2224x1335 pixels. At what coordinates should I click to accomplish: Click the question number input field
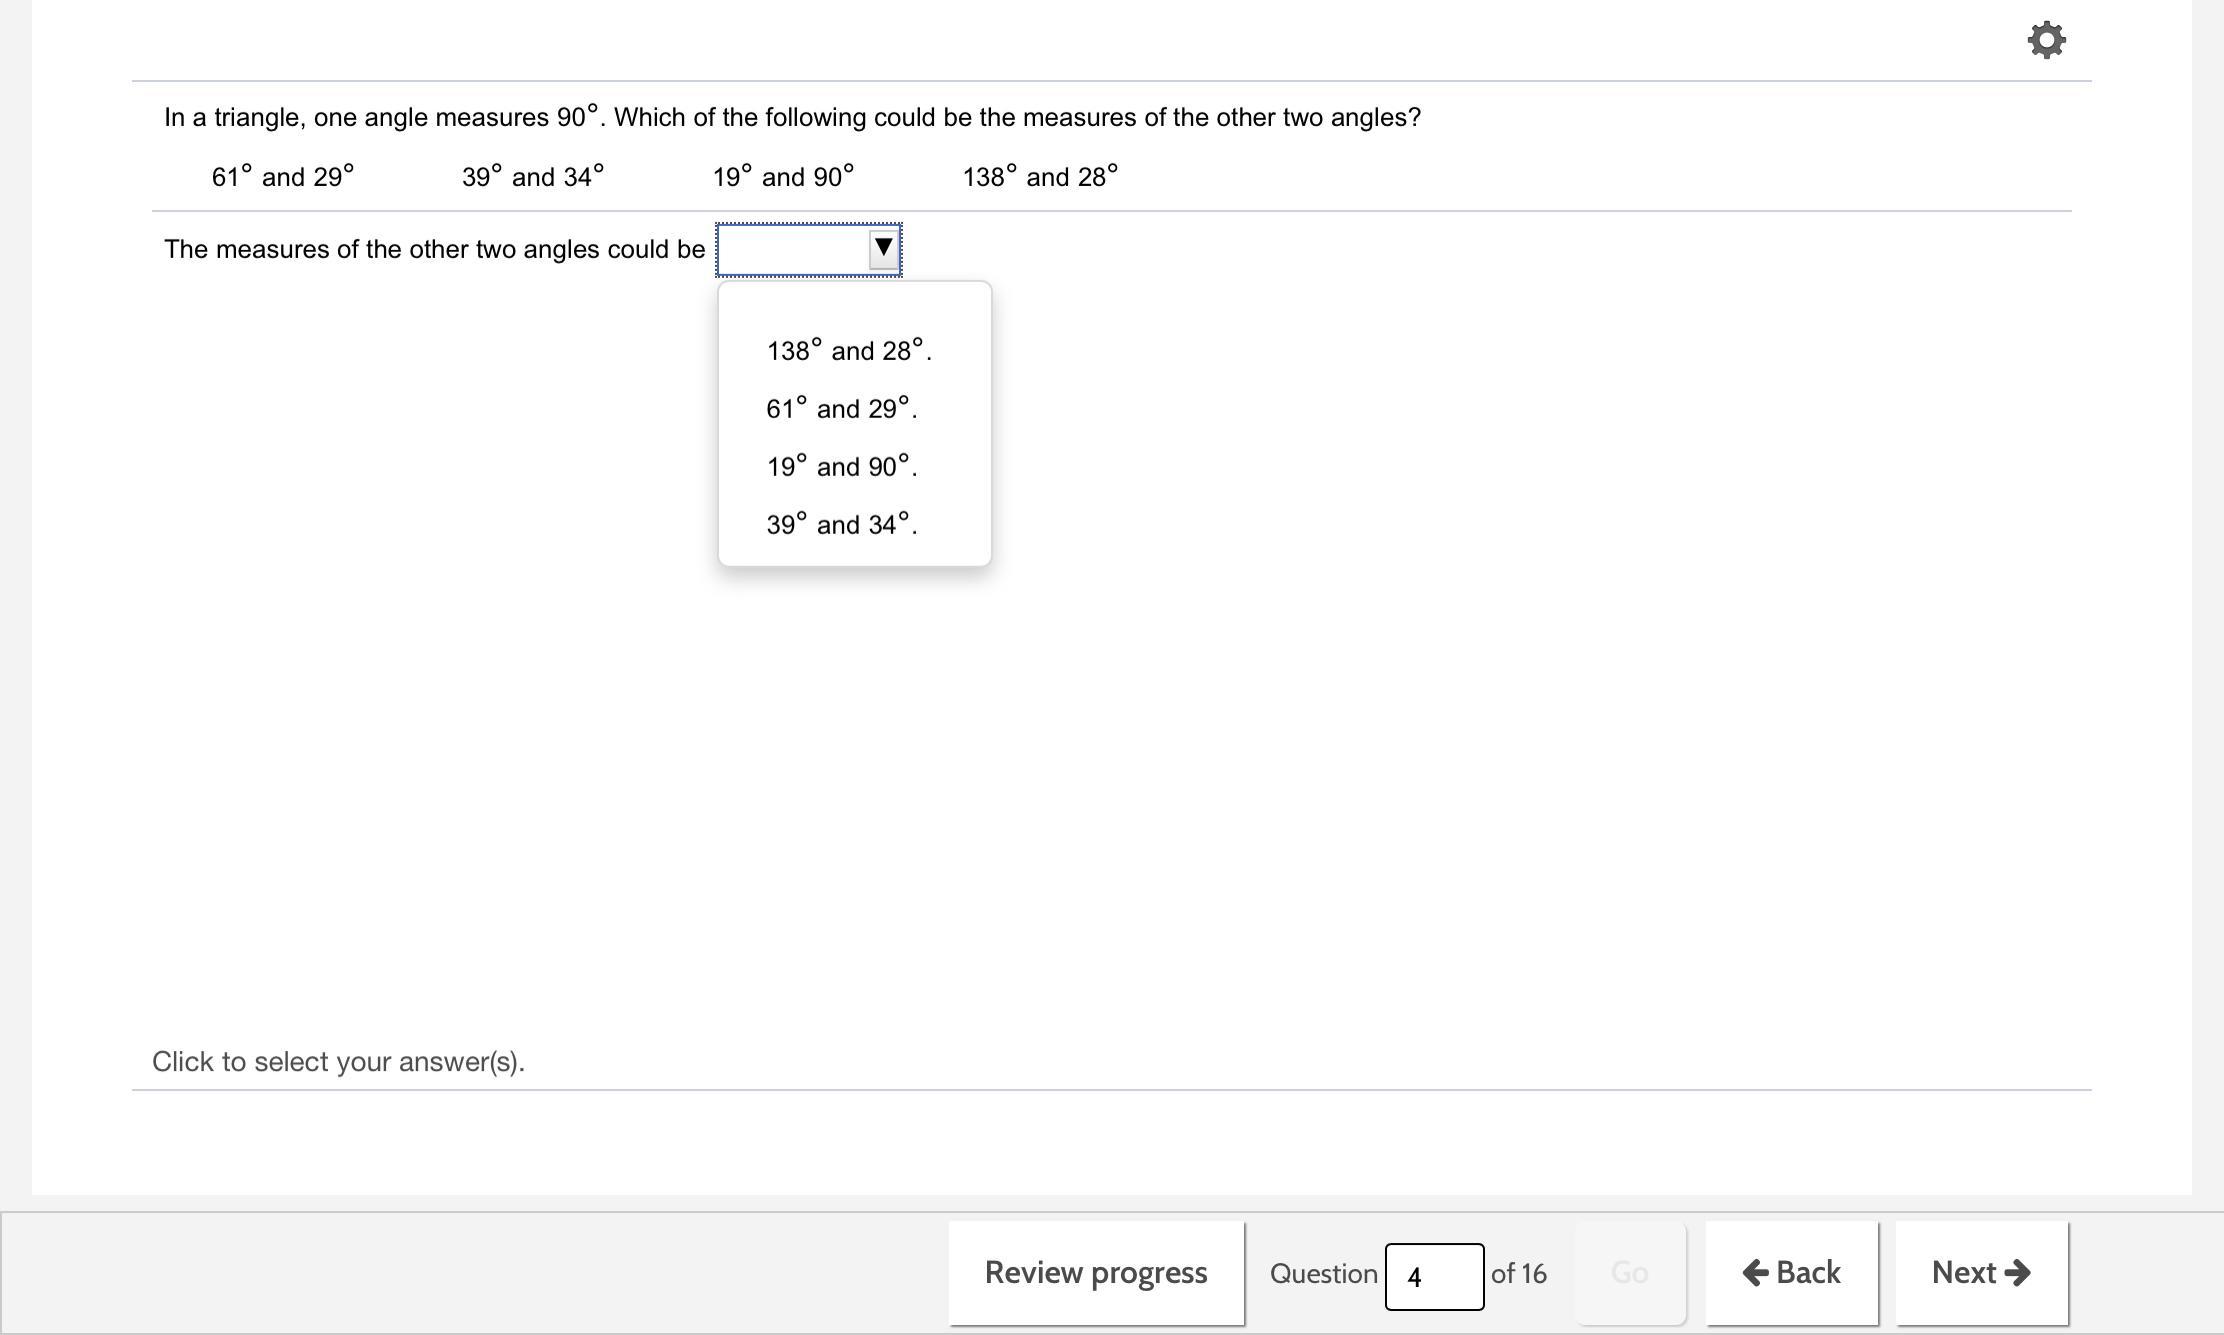[1433, 1276]
